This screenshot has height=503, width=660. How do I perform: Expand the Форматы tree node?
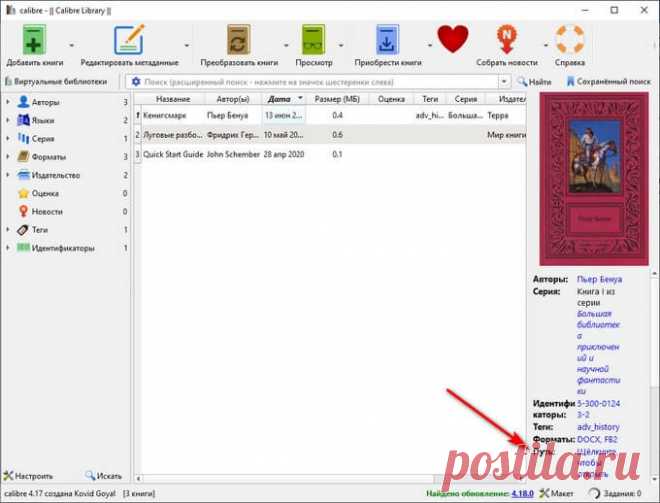[x=8, y=157]
